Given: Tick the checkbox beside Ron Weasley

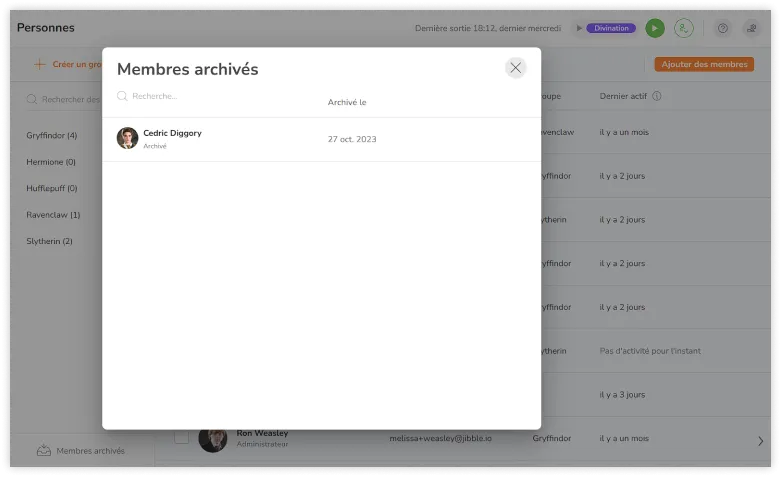Looking at the screenshot, I should click(x=181, y=437).
